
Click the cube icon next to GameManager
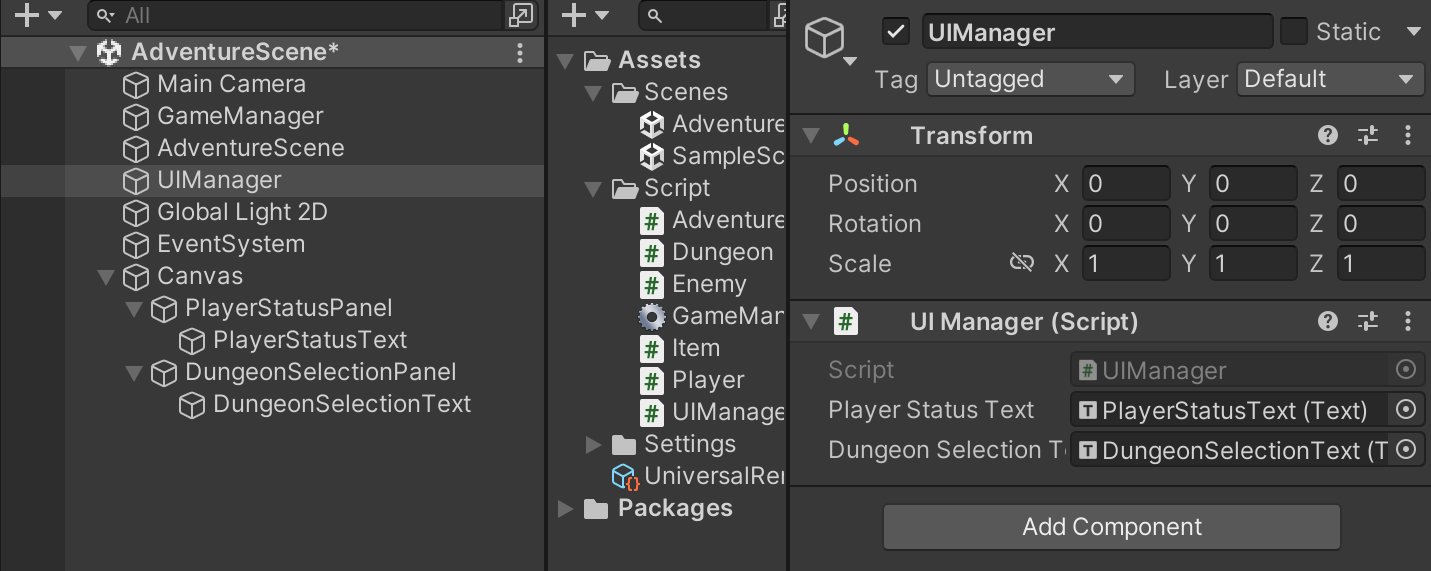point(136,117)
